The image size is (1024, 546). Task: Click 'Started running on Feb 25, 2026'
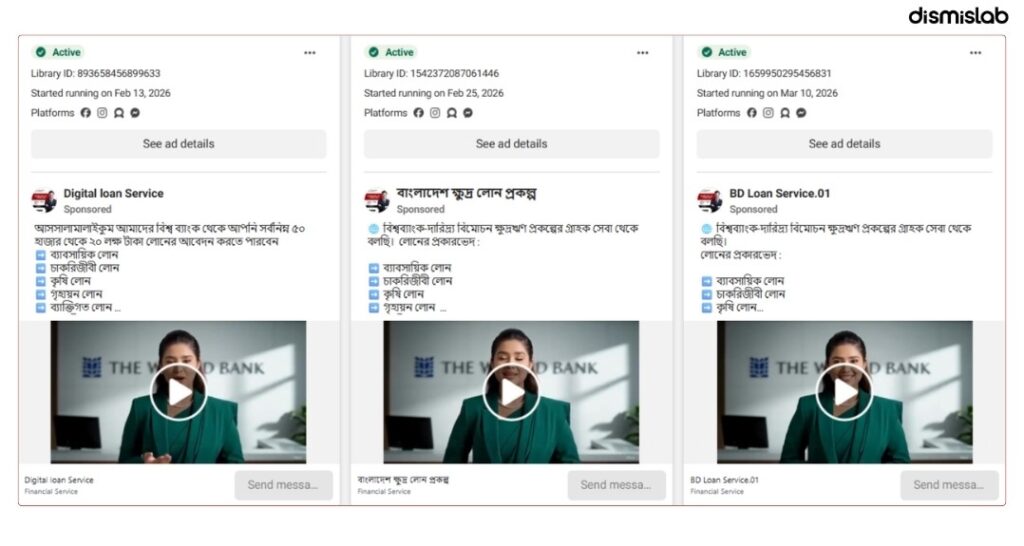click(x=434, y=93)
